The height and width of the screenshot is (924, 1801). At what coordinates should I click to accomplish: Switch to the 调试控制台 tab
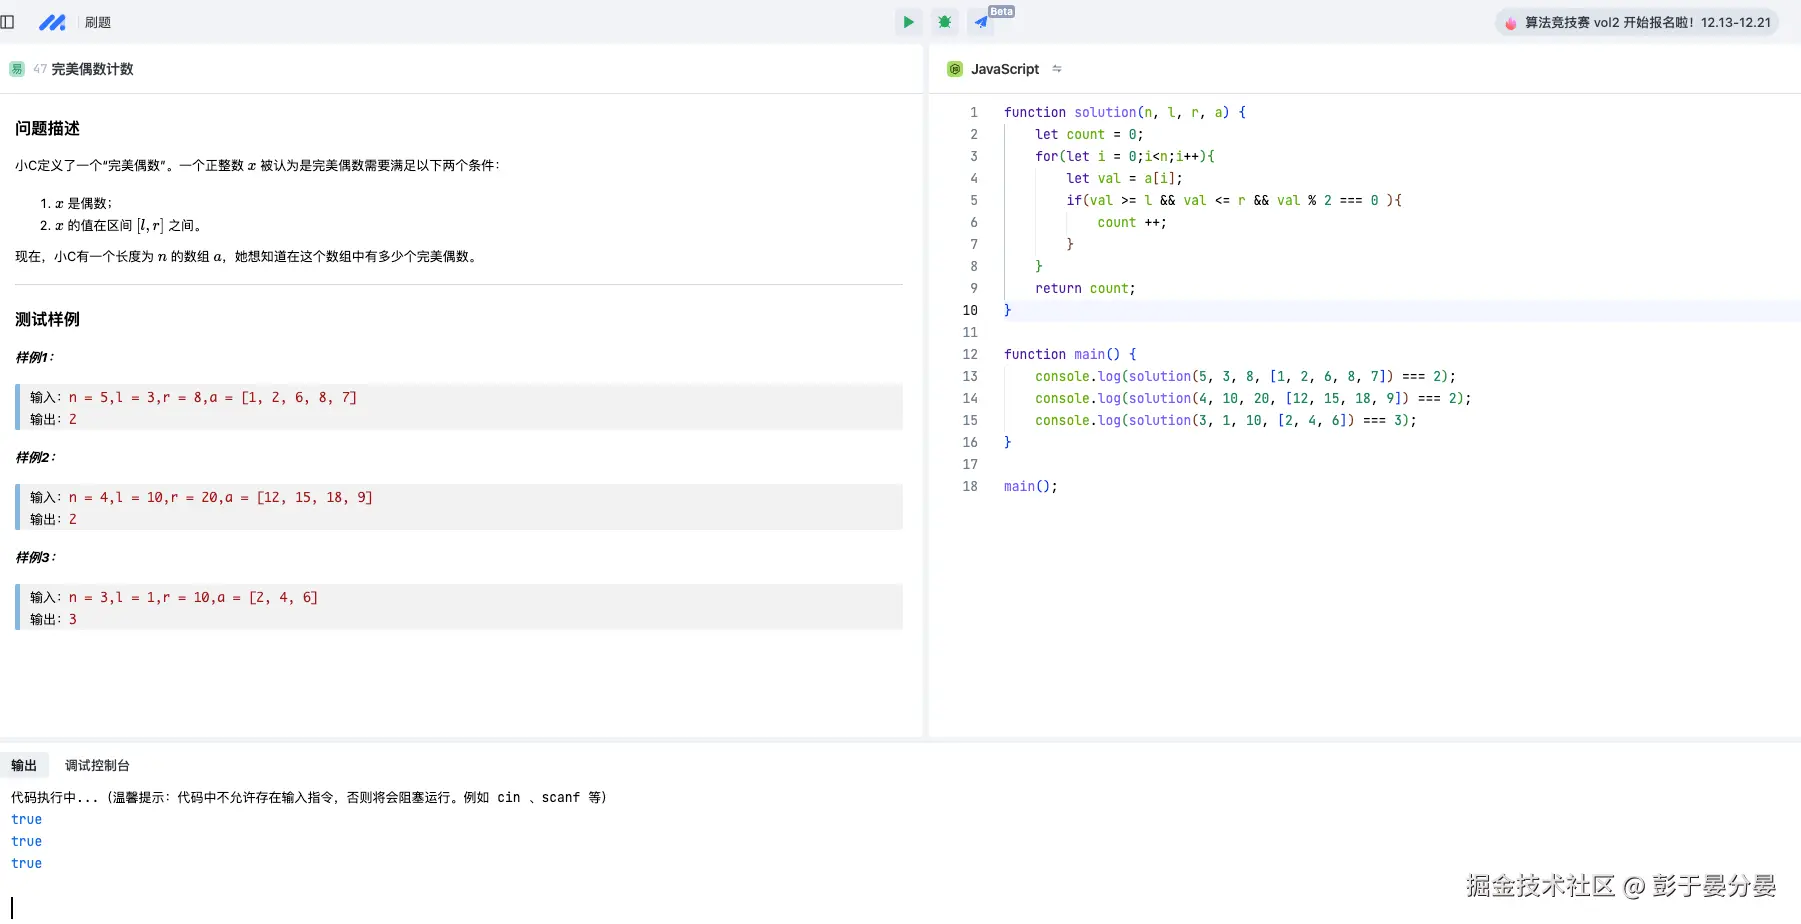pyautogui.click(x=97, y=765)
